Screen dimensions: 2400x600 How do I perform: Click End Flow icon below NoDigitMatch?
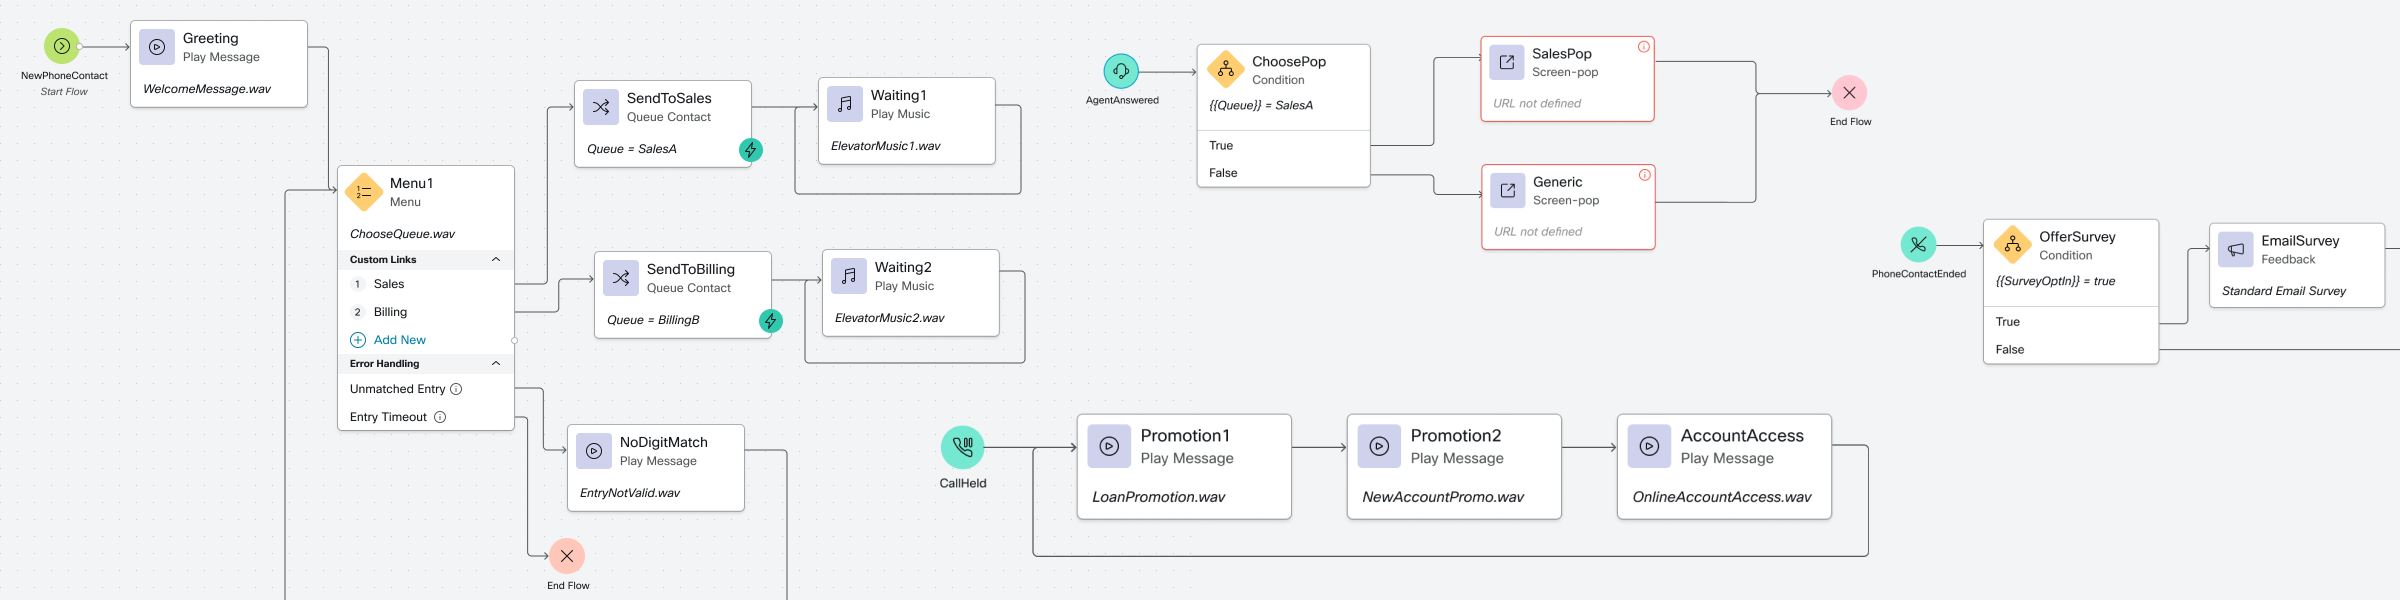[567, 556]
